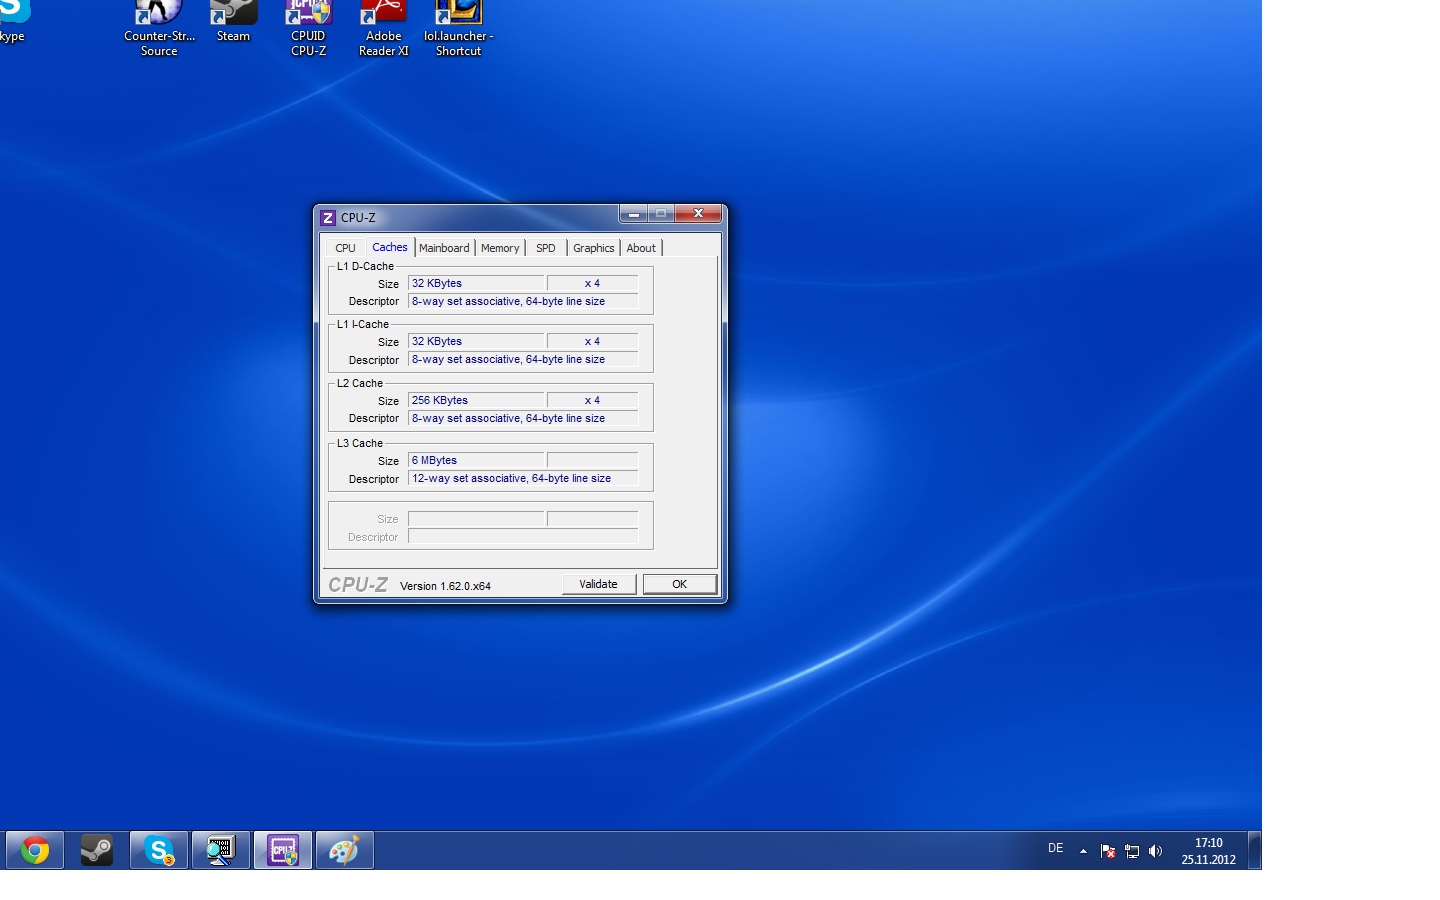The image size is (1440, 900).
Task: Click the Version 1.62.0.x64 text
Action: (x=445, y=586)
